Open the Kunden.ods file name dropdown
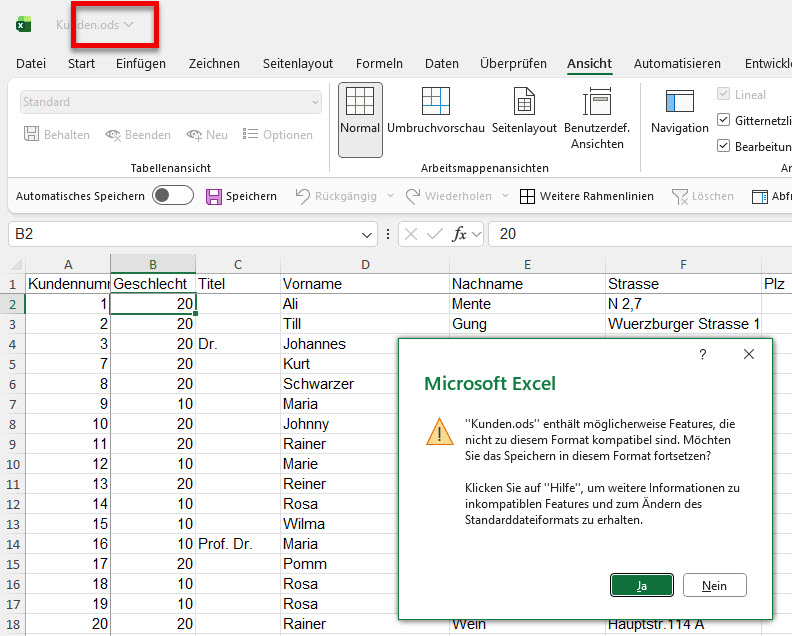Viewport: 792px width, 636px height. point(128,25)
